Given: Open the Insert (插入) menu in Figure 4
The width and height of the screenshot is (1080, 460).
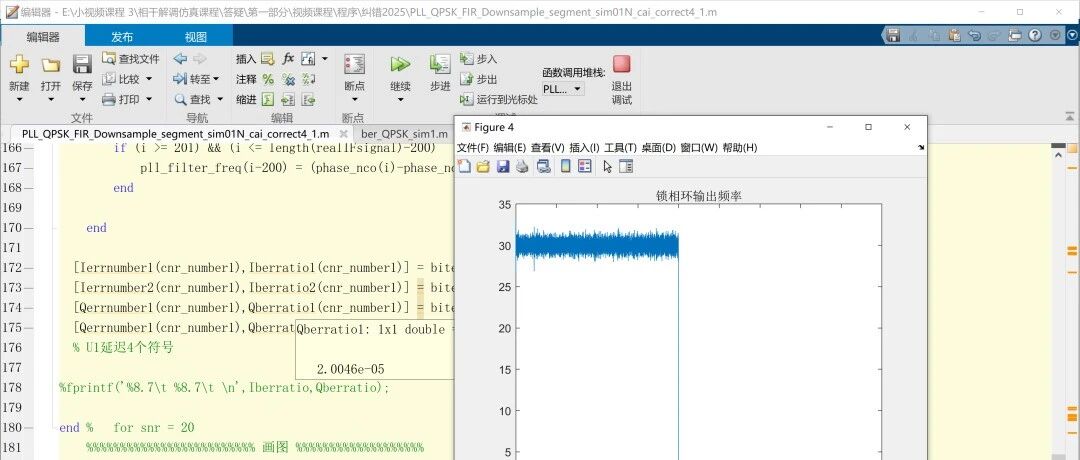Looking at the screenshot, I should tap(585, 147).
